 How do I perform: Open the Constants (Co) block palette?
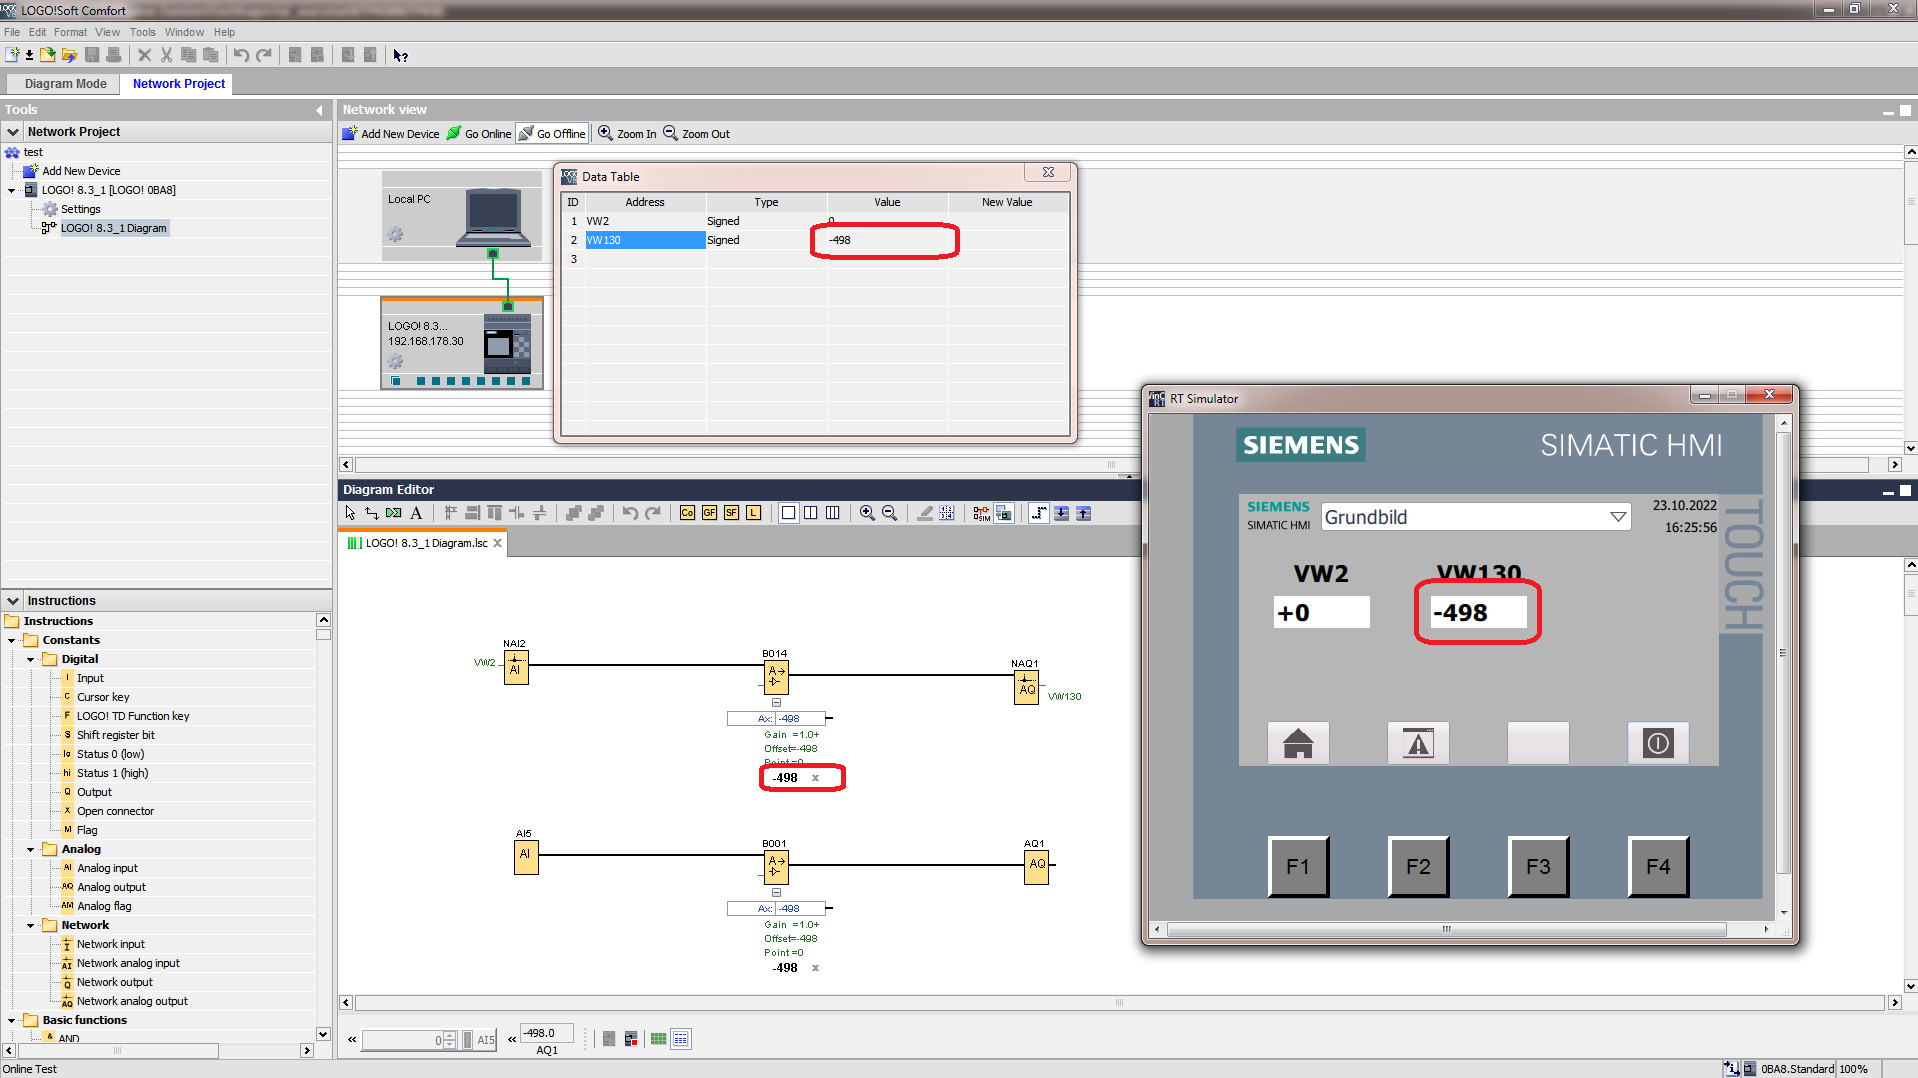tap(687, 513)
